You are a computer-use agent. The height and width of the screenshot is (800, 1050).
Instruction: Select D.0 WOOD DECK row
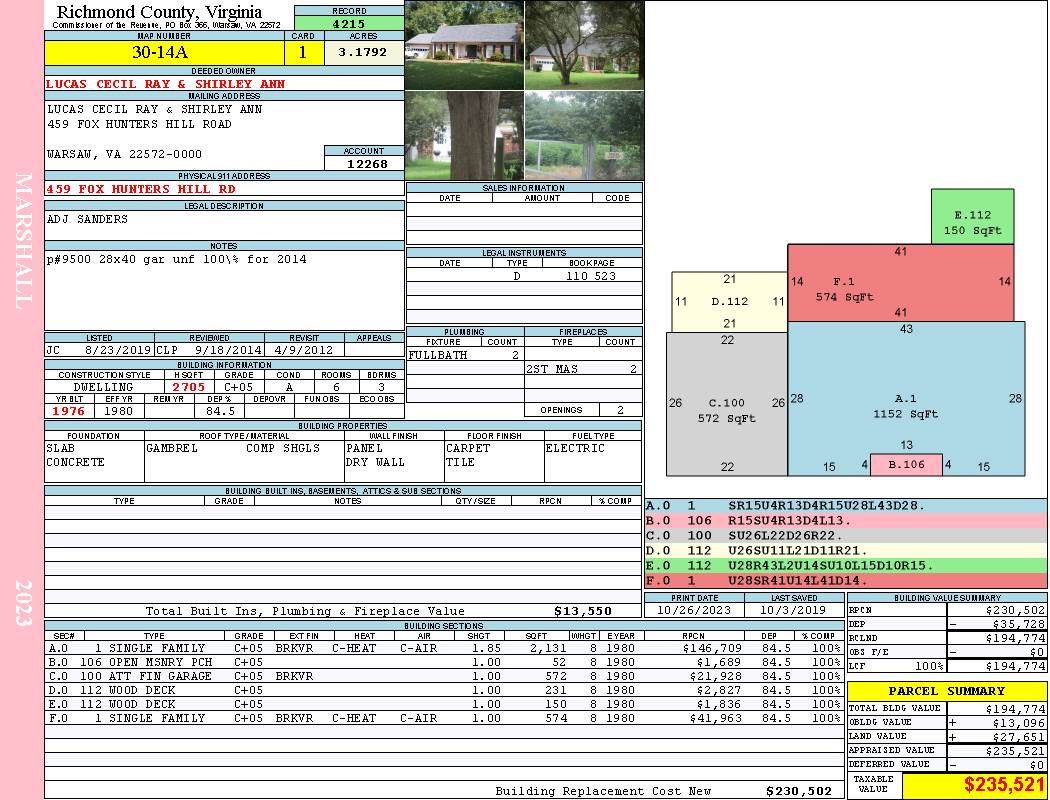point(444,690)
